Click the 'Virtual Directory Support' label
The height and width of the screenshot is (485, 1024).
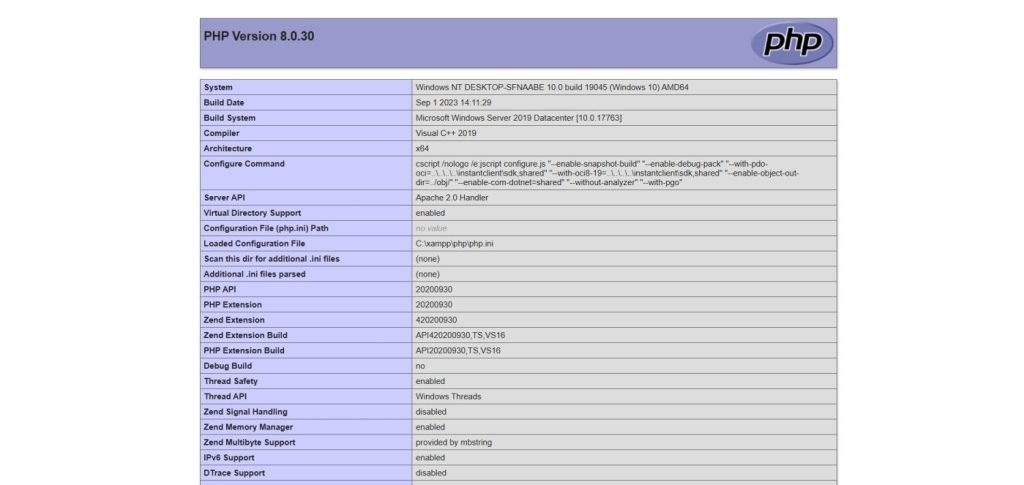pyautogui.click(x=252, y=213)
